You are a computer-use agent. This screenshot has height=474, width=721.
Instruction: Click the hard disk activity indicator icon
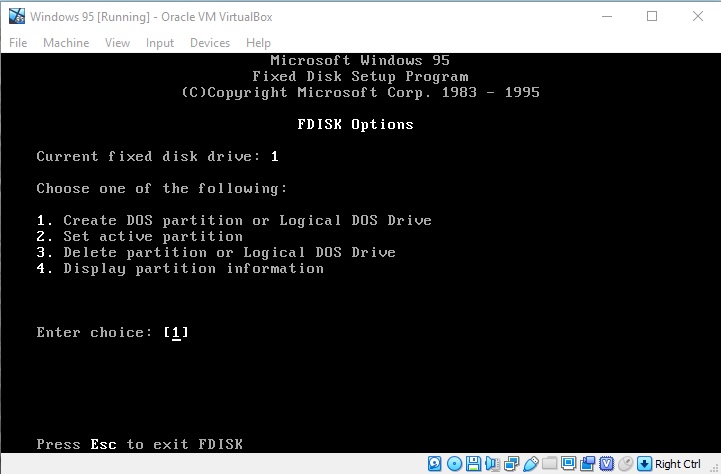point(435,463)
